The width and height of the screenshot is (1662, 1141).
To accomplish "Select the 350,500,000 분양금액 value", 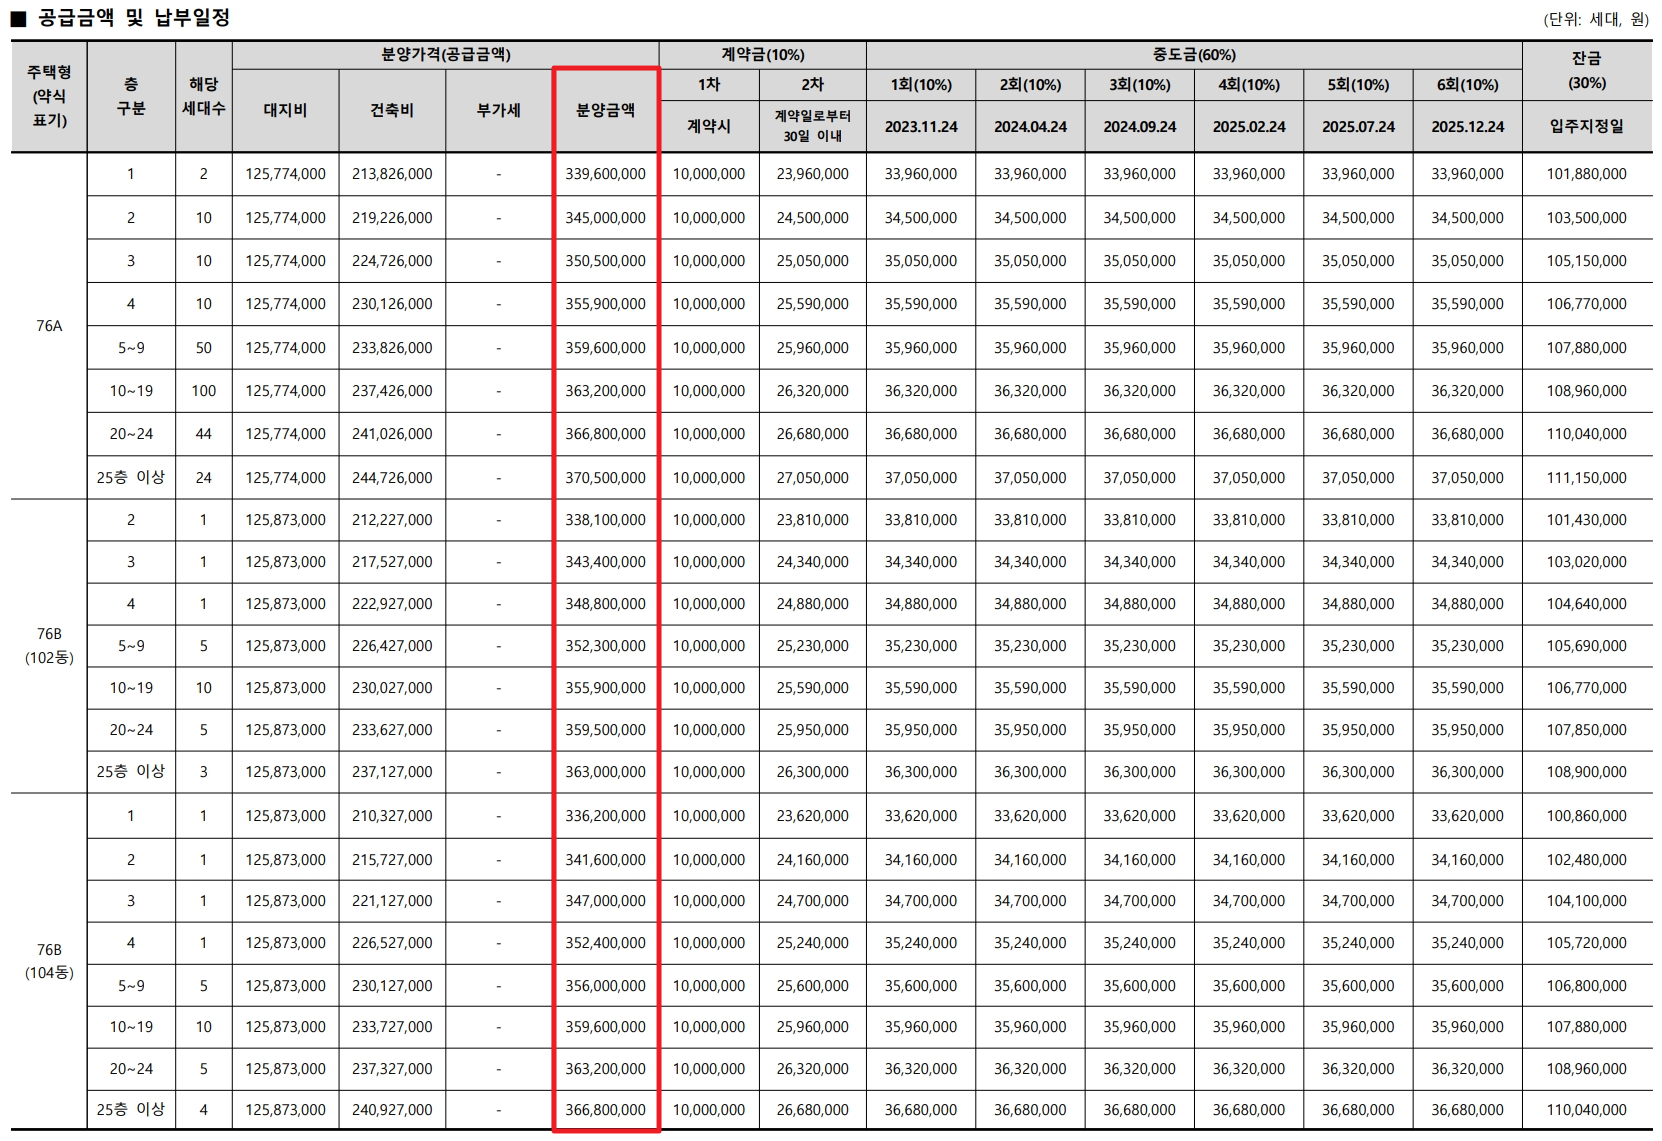I will [x=605, y=261].
